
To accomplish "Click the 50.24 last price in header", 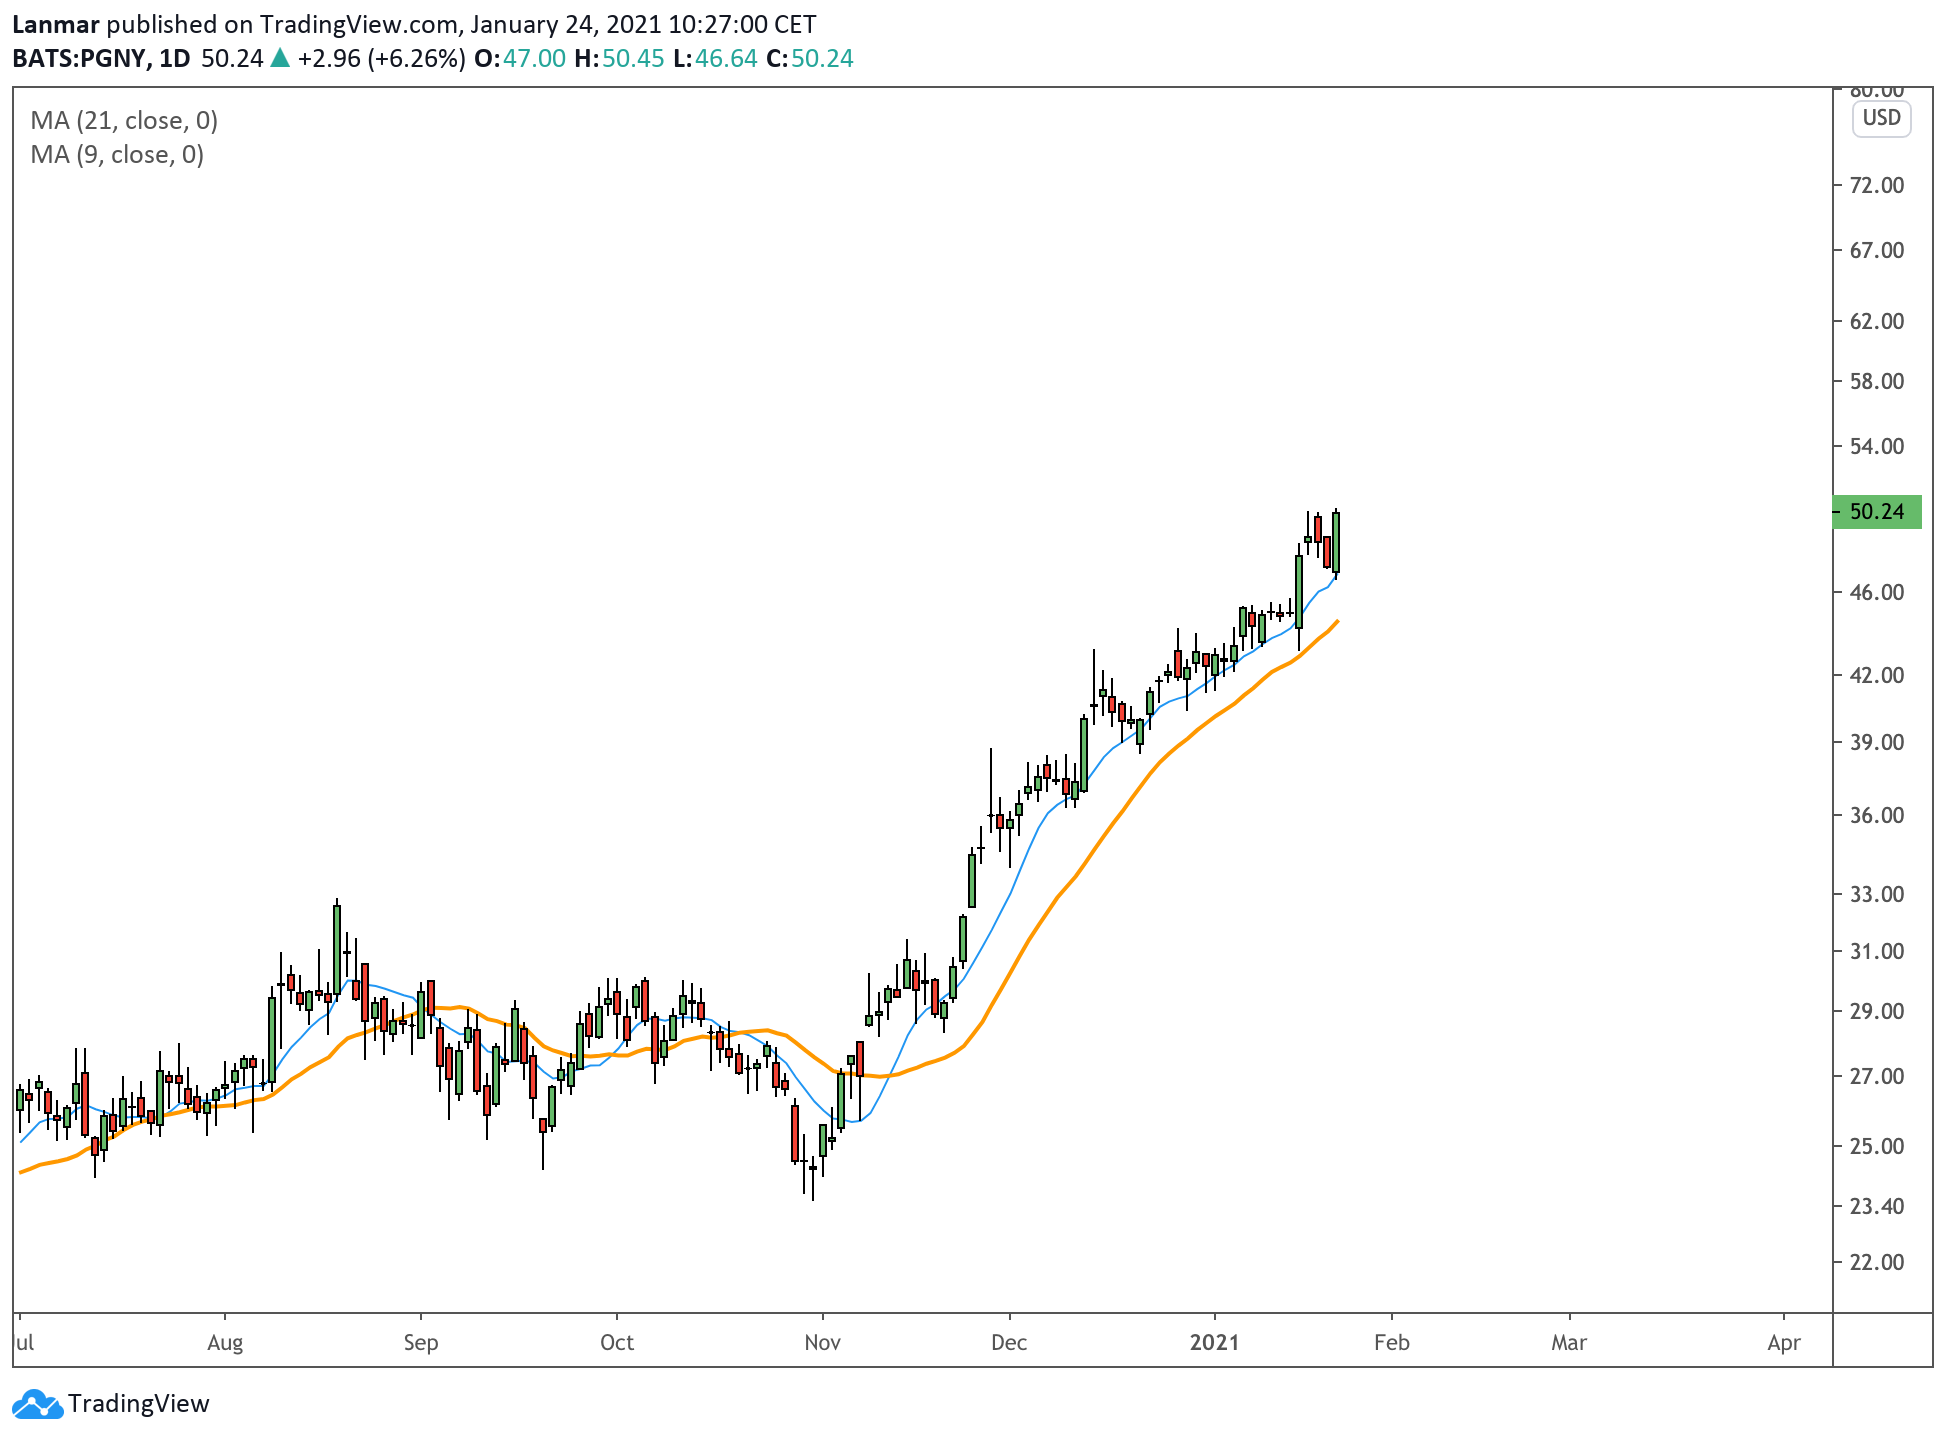I will click(232, 58).
